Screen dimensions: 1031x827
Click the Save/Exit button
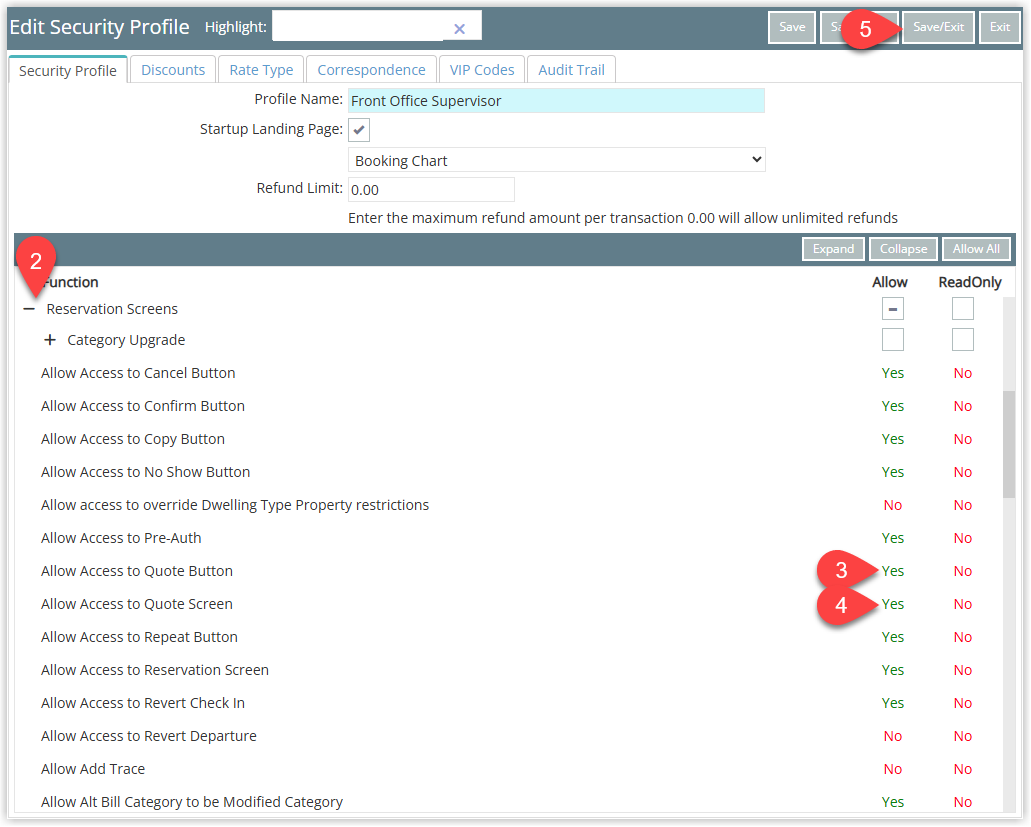pyautogui.click(x=938, y=27)
